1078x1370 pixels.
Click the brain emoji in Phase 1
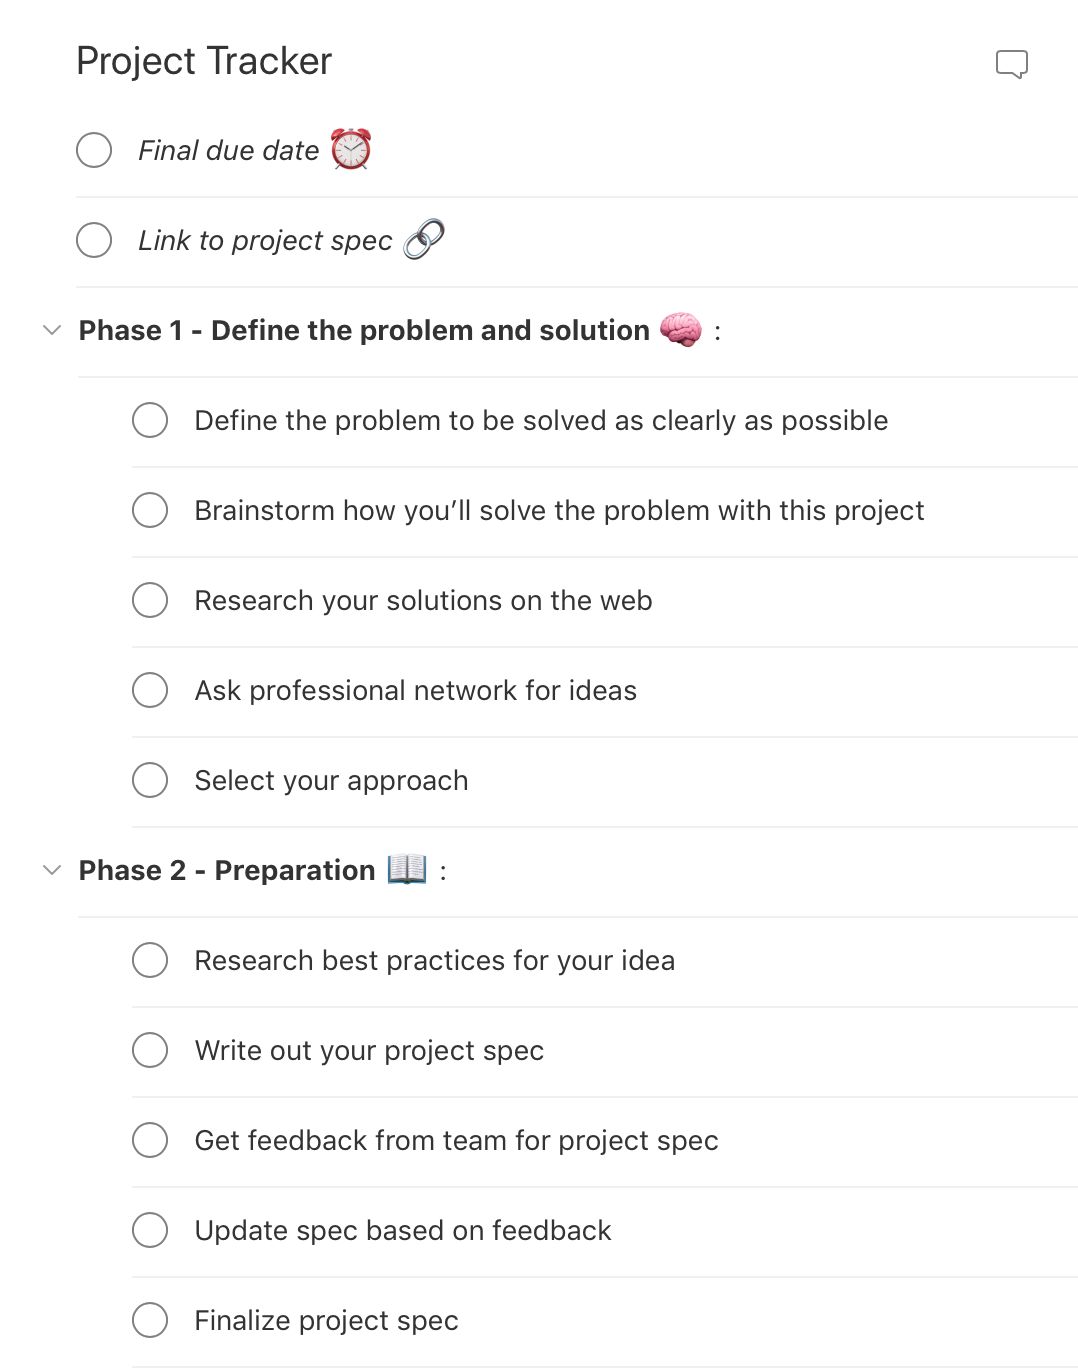click(681, 329)
